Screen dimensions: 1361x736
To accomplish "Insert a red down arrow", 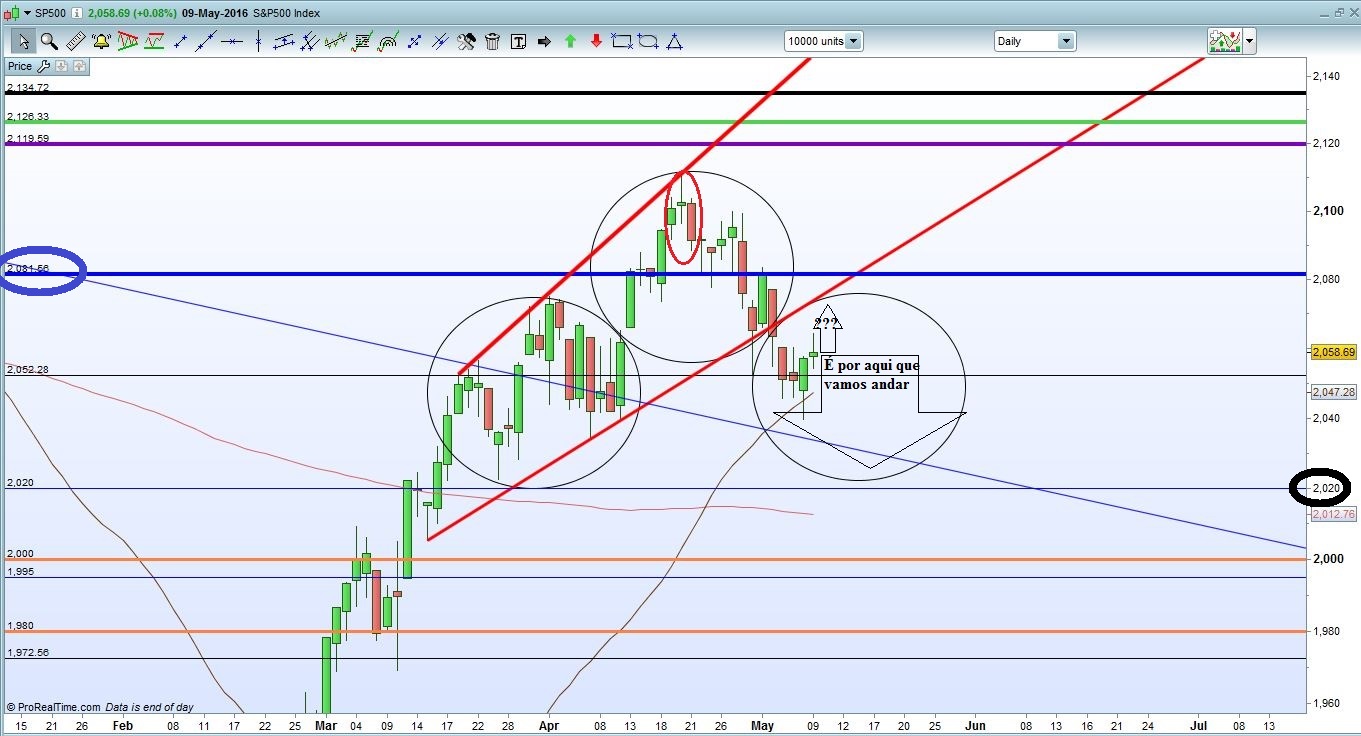I will point(596,41).
